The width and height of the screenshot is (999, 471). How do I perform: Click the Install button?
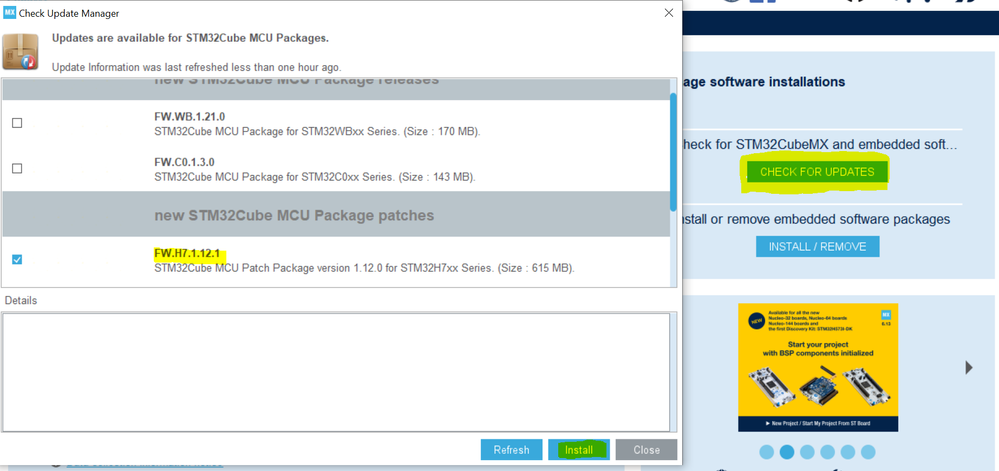579,449
